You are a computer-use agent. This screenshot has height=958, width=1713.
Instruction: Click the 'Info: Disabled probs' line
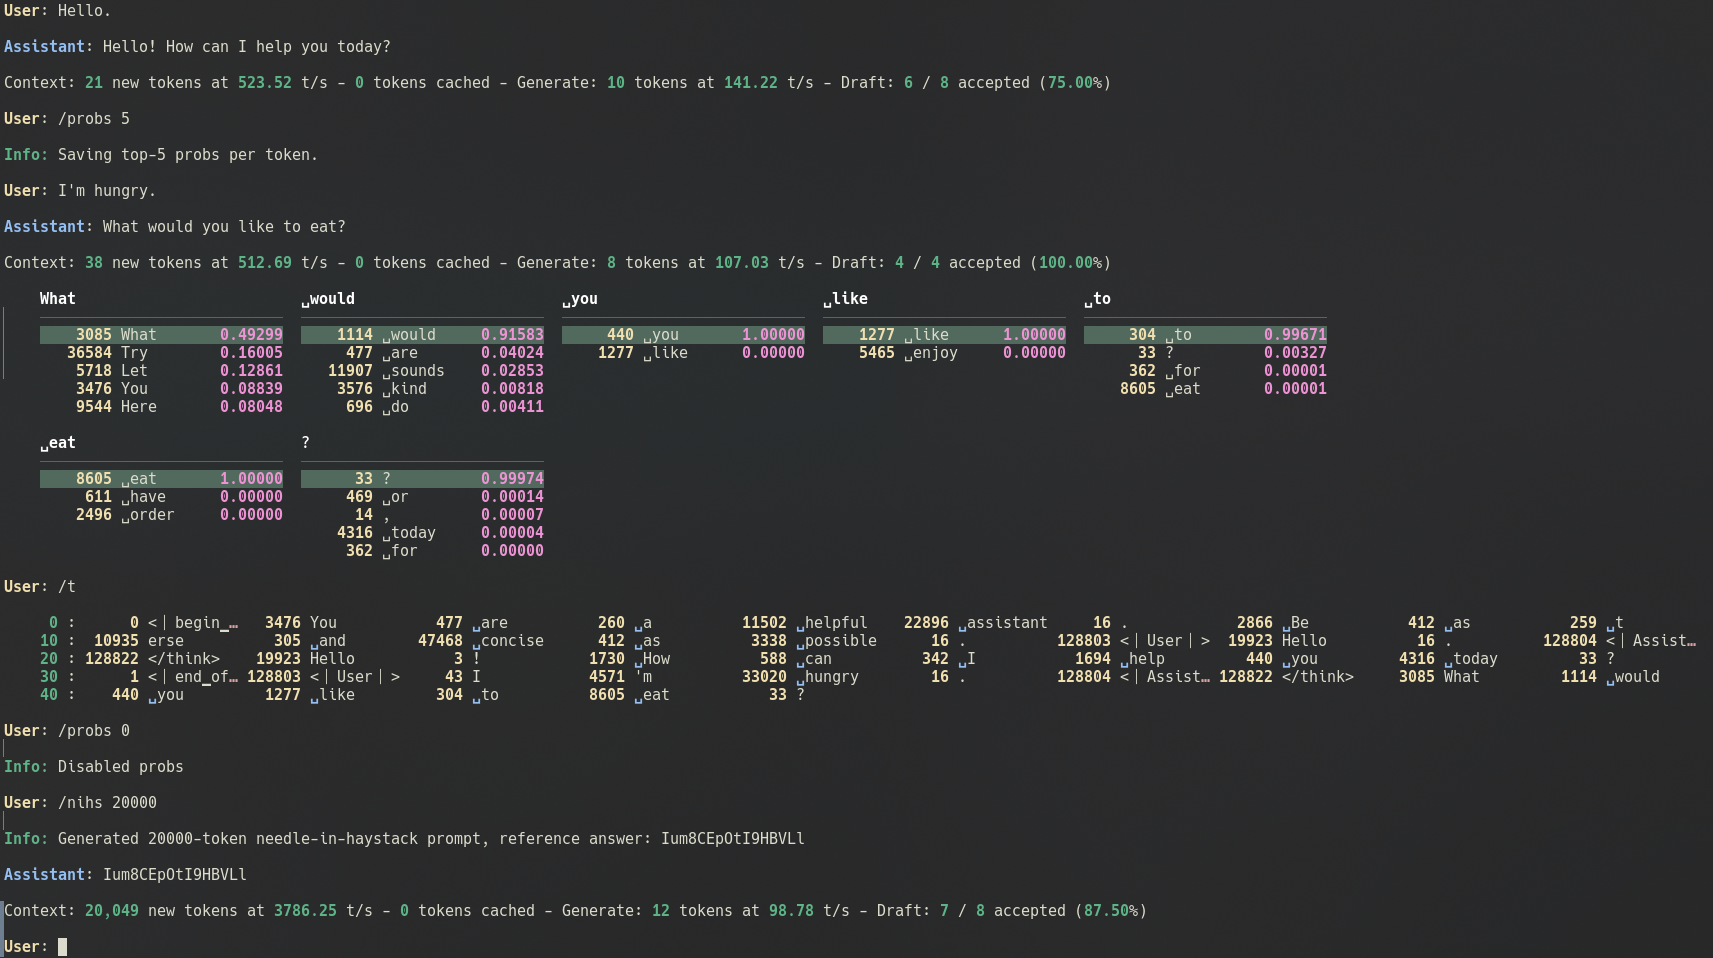tap(94, 766)
